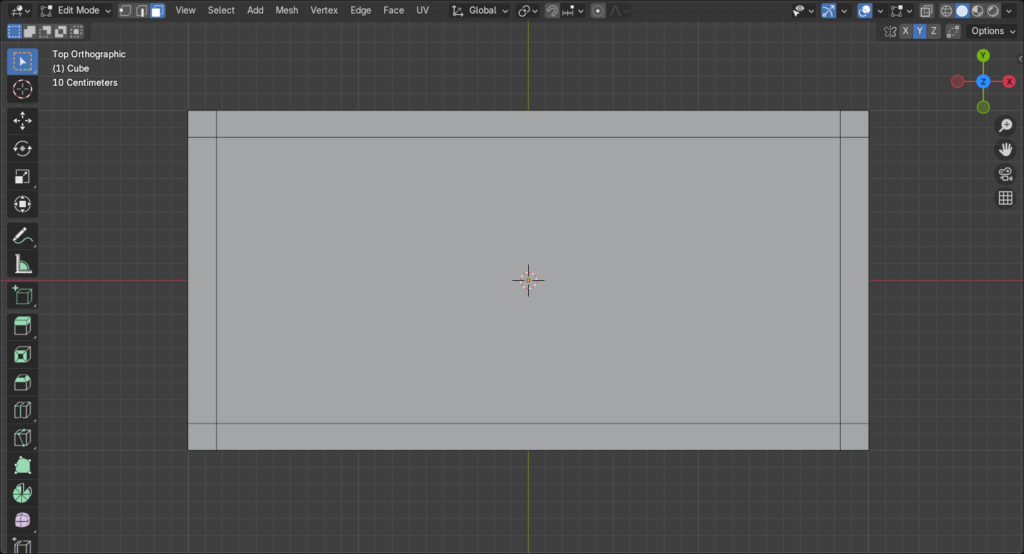
Task: Select the Scale tool
Action: coord(22,177)
